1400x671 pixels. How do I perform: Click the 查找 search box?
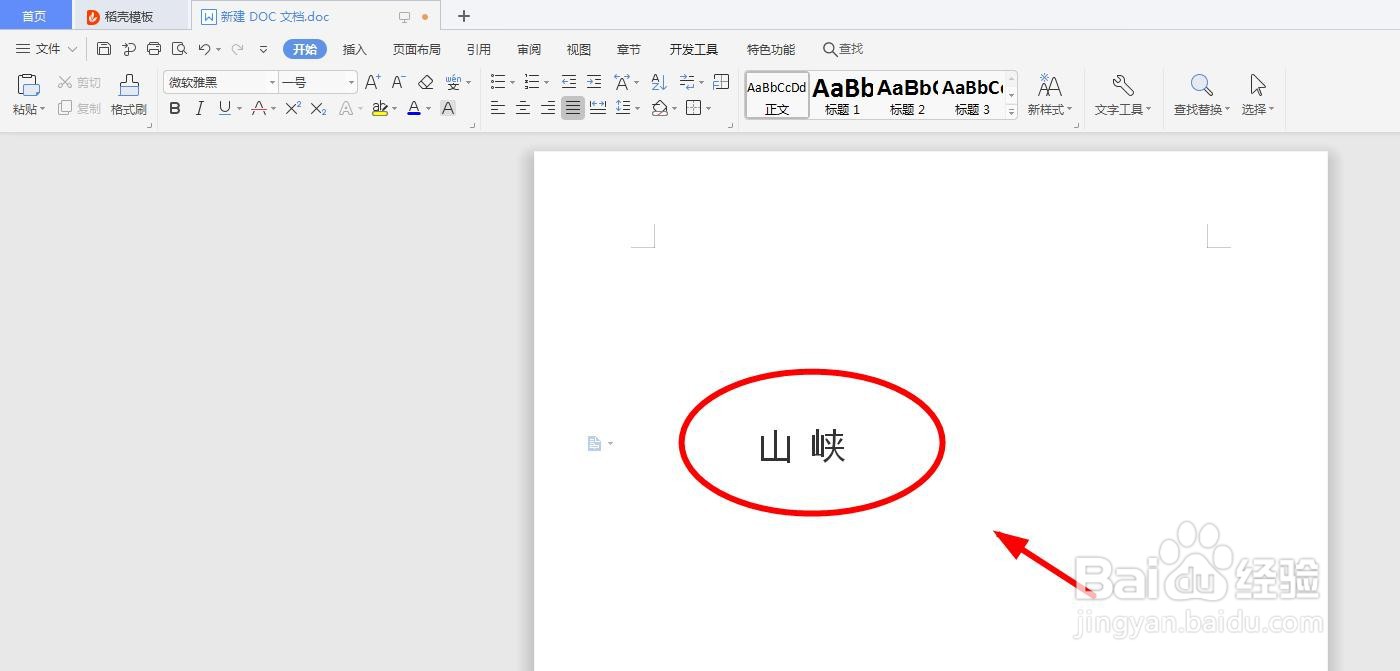tap(843, 49)
